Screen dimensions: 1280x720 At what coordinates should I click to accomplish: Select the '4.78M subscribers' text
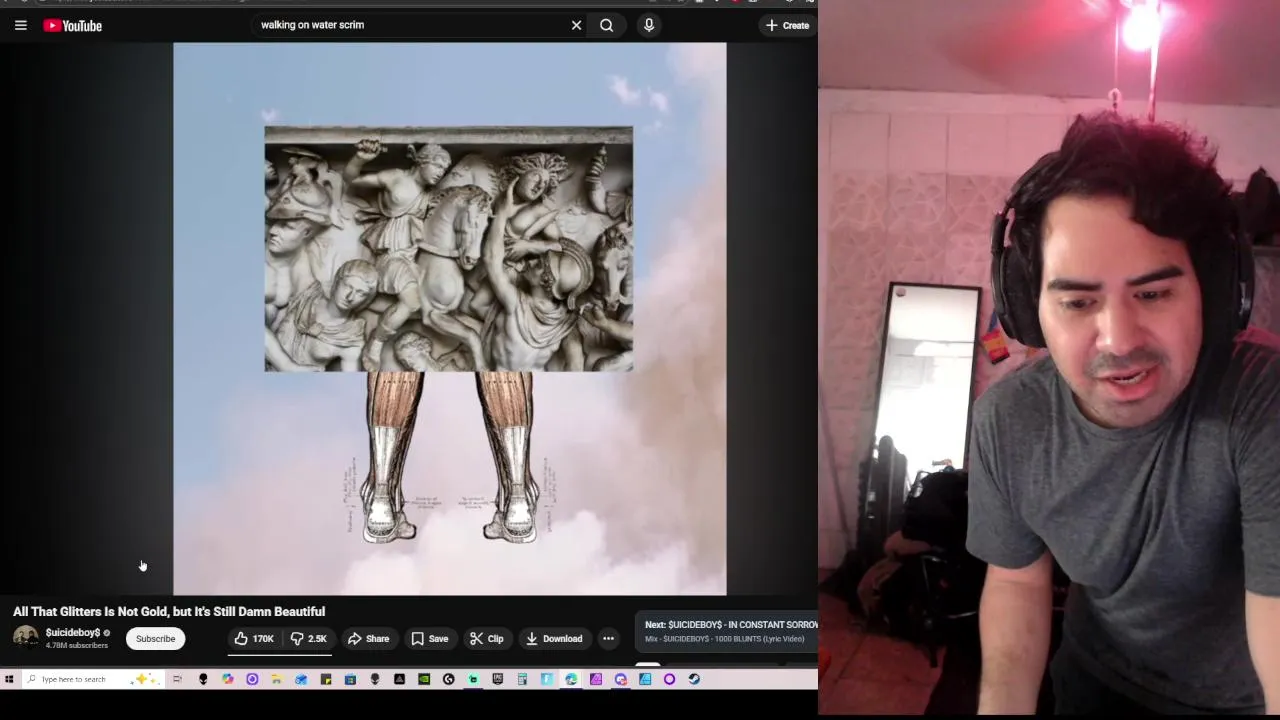[x=76, y=646]
